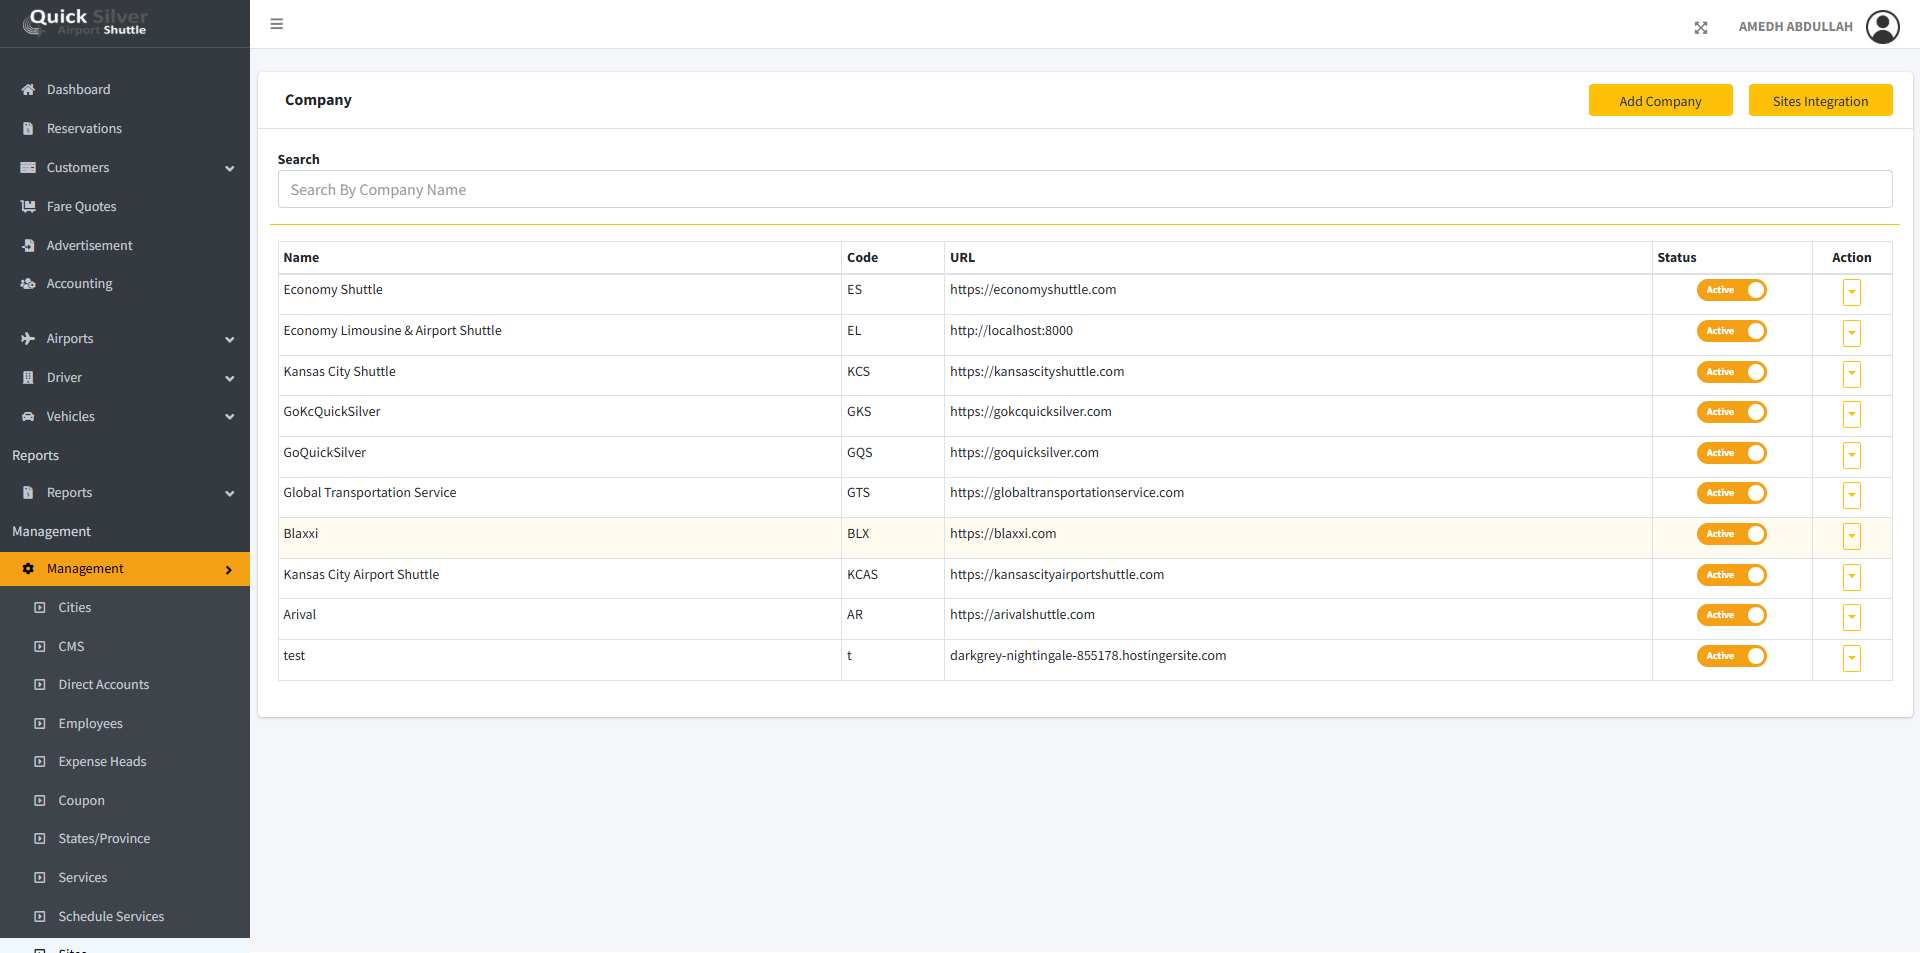Open the Employees management page
The height and width of the screenshot is (953, 1920).
90,724
